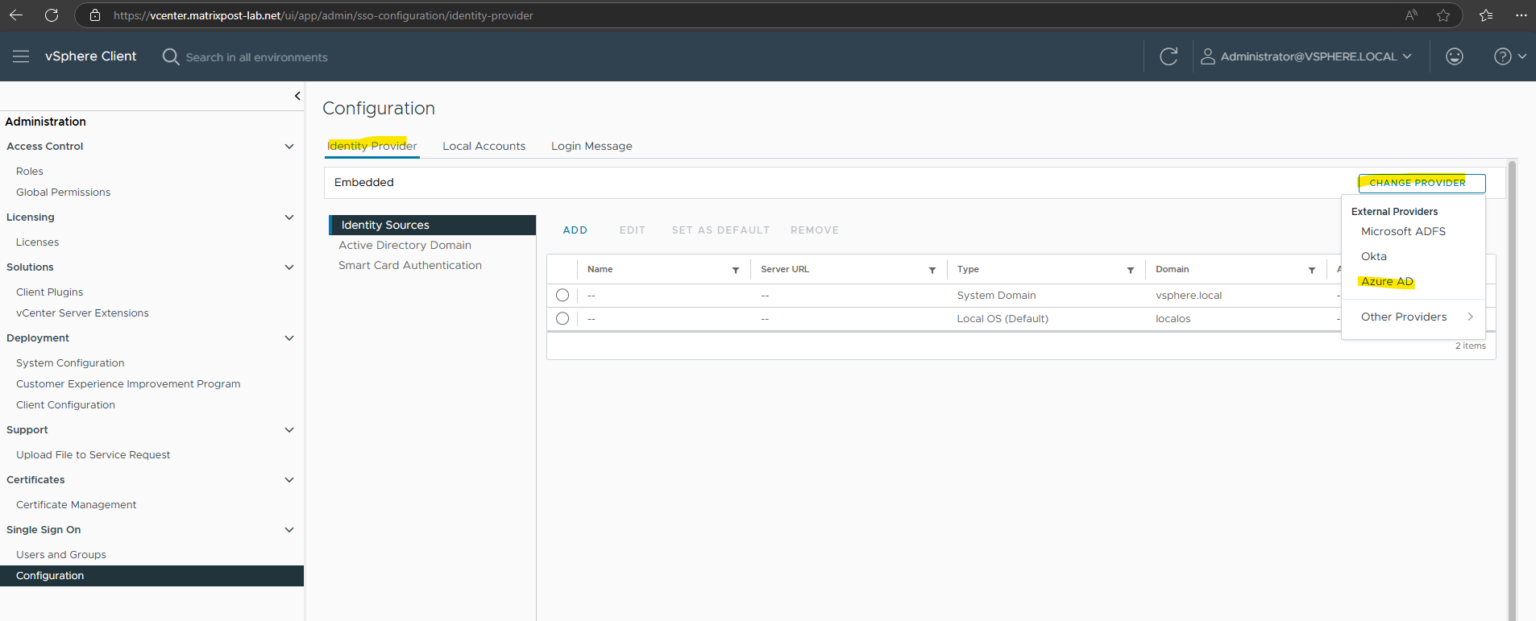
Task: Switch to the Local Accounts tab
Action: click(x=484, y=145)
